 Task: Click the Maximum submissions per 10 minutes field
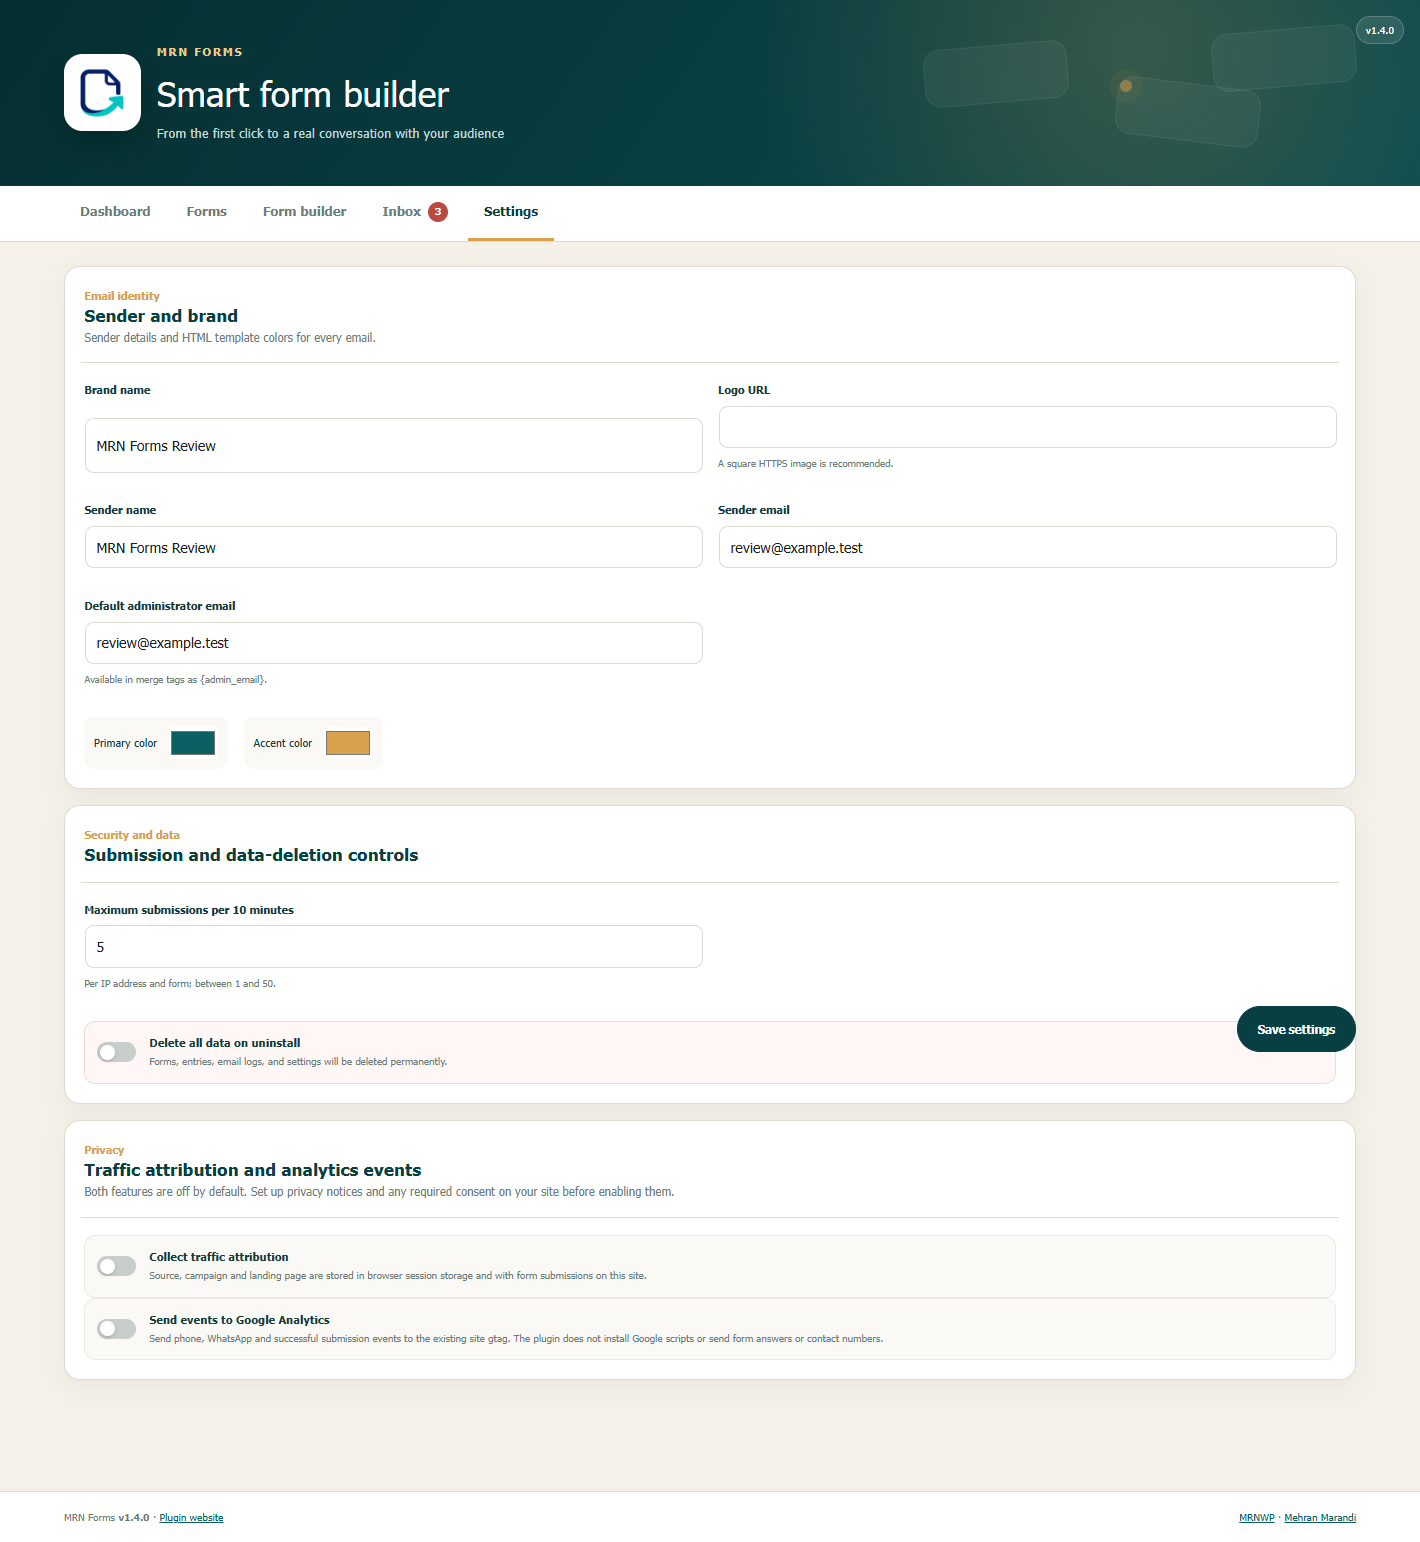pos(394,947)
